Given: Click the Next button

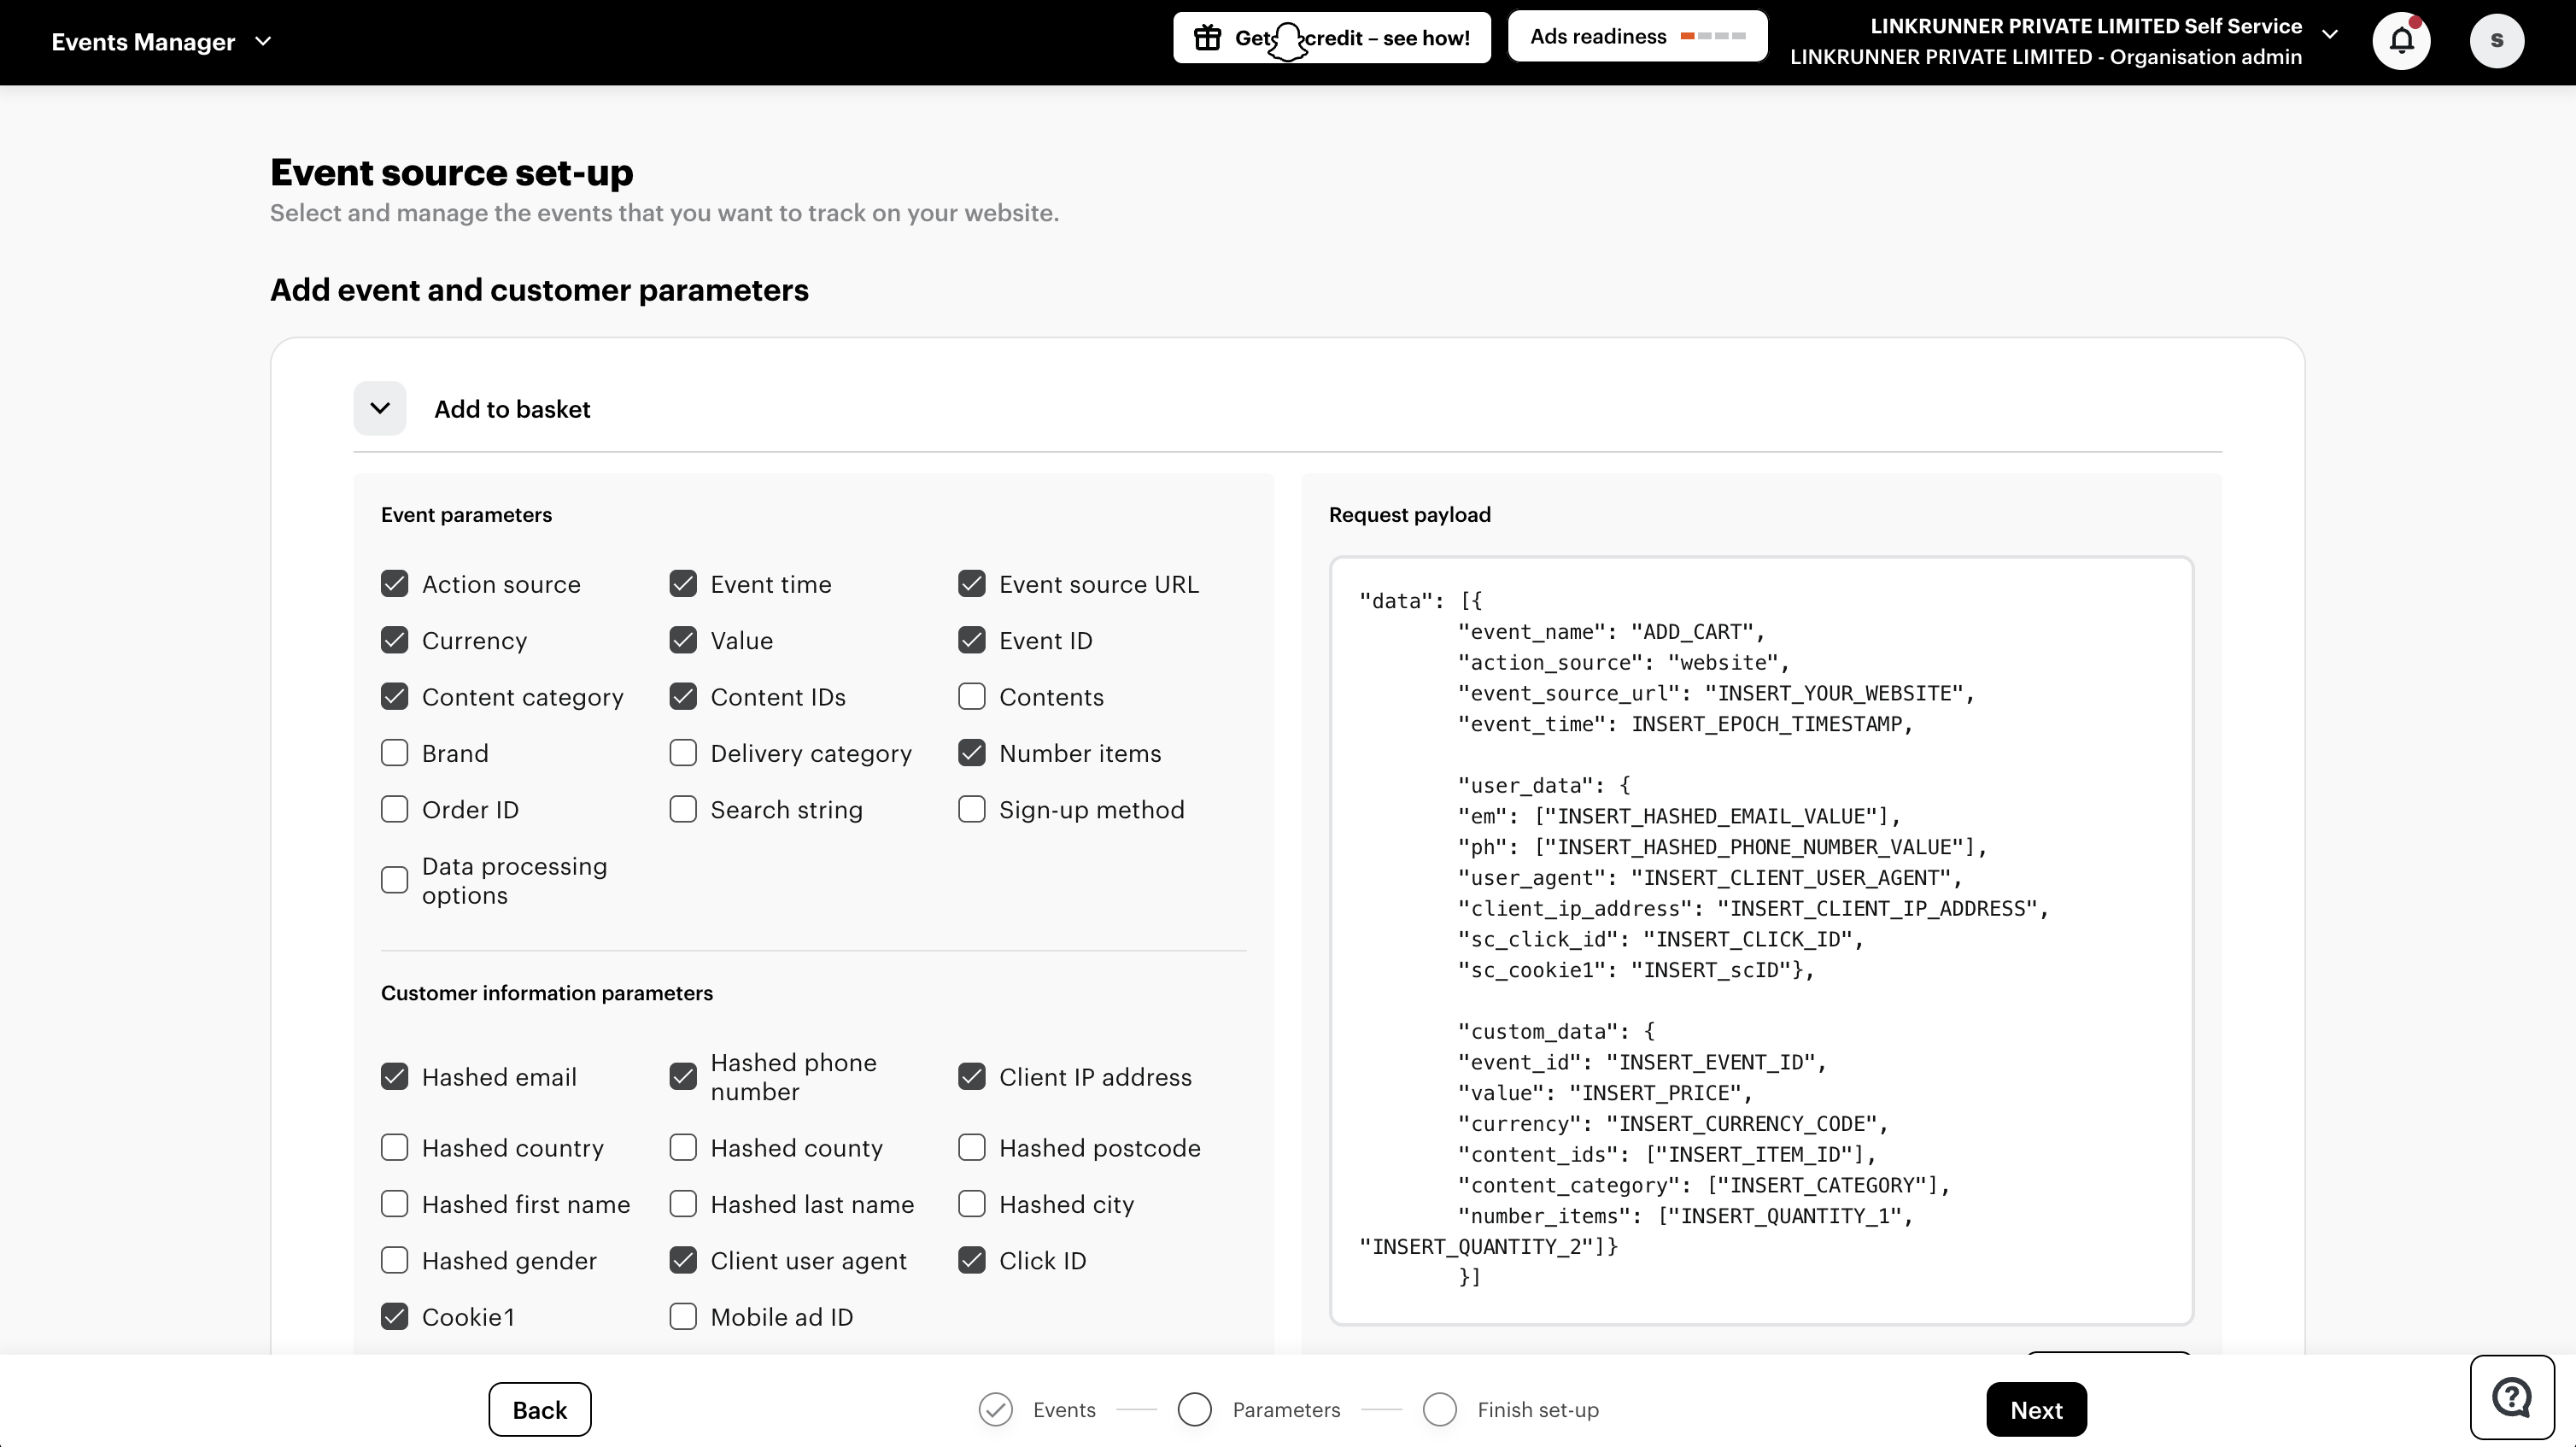Looking at the screenshot, I should pos(2036,1409).
